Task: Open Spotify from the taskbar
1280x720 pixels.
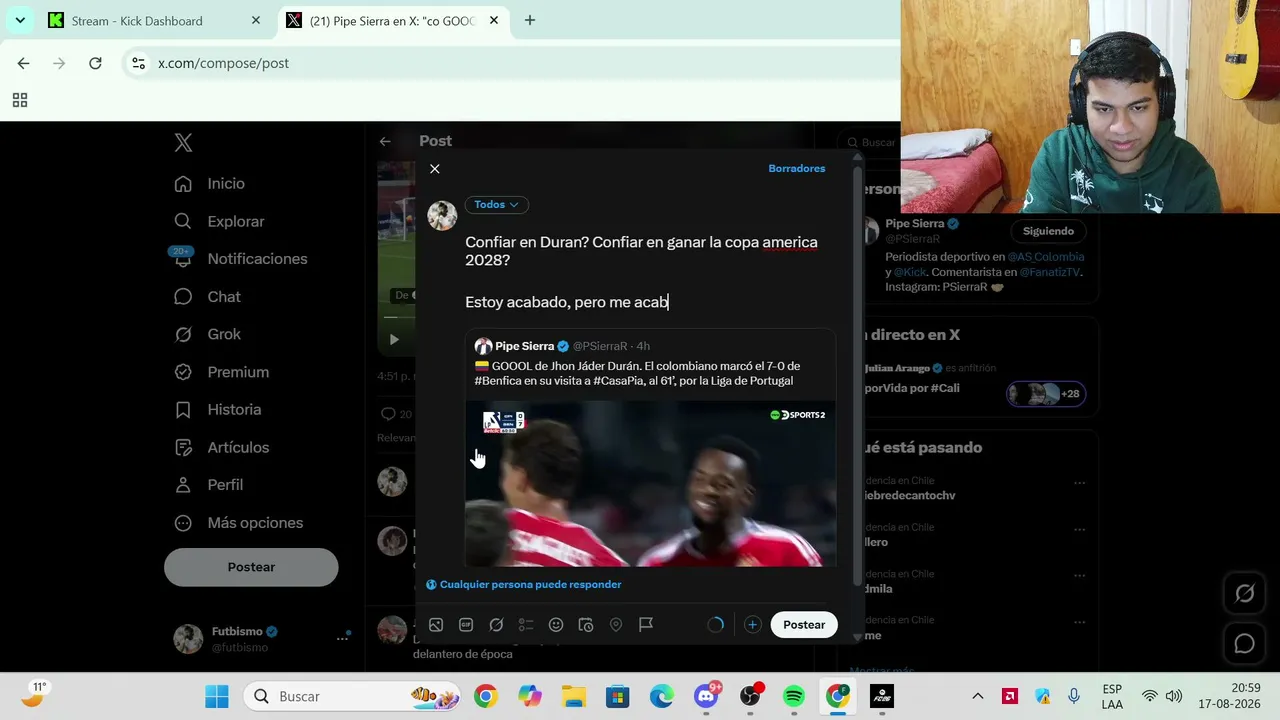Action: [x=794, y=696]
